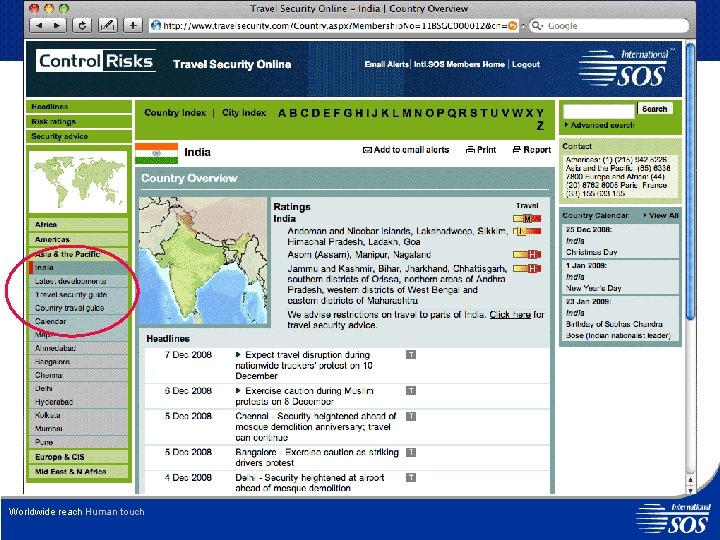Viewport: 720px width, 540px height.
Task: Open Advanced search arrow link
Action: 600,125
